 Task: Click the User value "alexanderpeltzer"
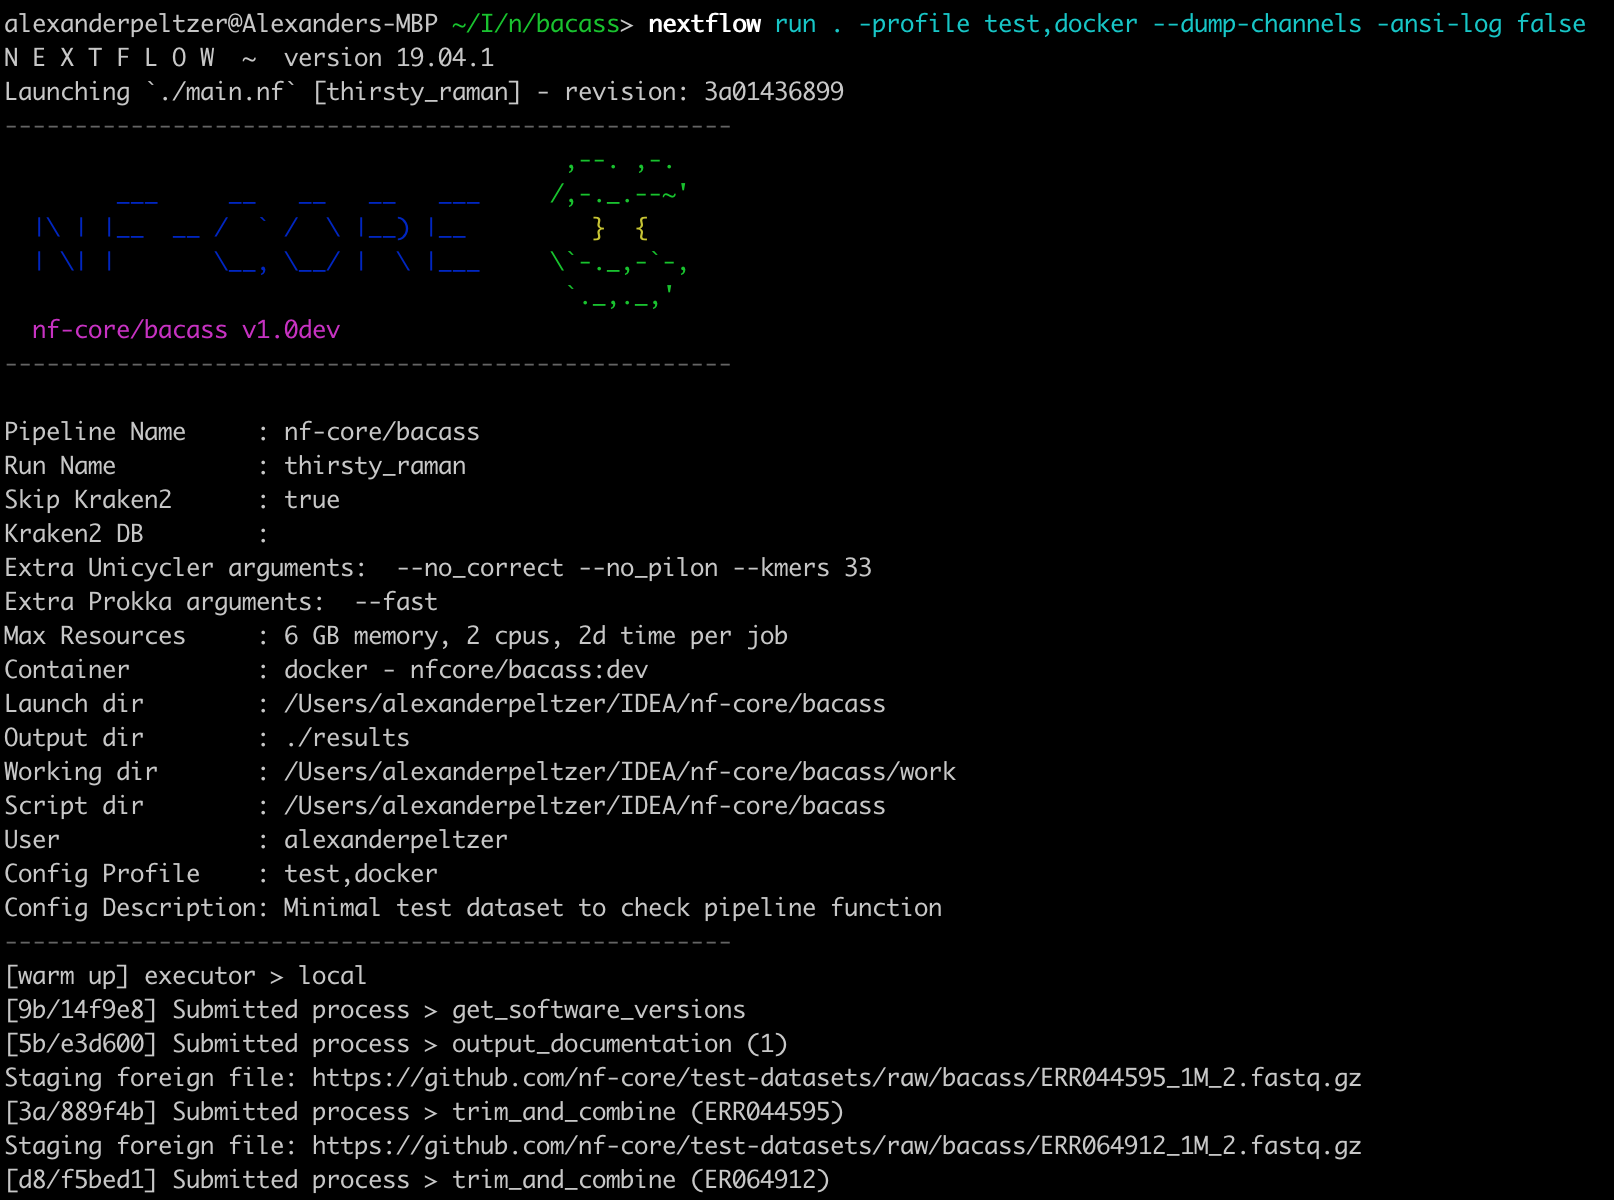coord(396,840)
